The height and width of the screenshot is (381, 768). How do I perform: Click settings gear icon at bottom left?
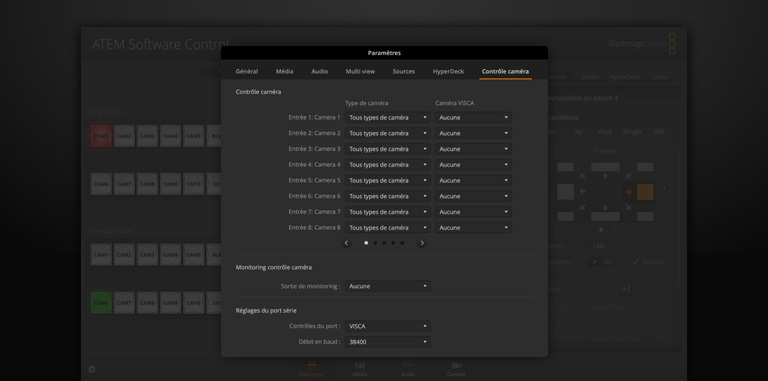(x=92, y=369)
